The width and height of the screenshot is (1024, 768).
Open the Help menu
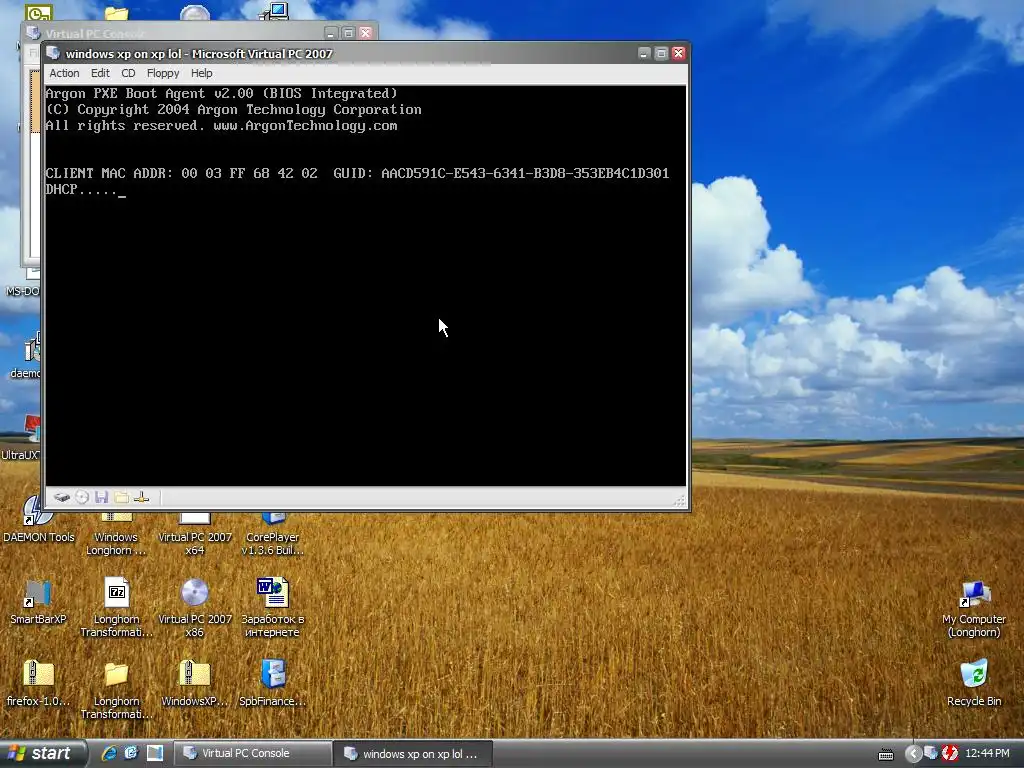(201, 73)
